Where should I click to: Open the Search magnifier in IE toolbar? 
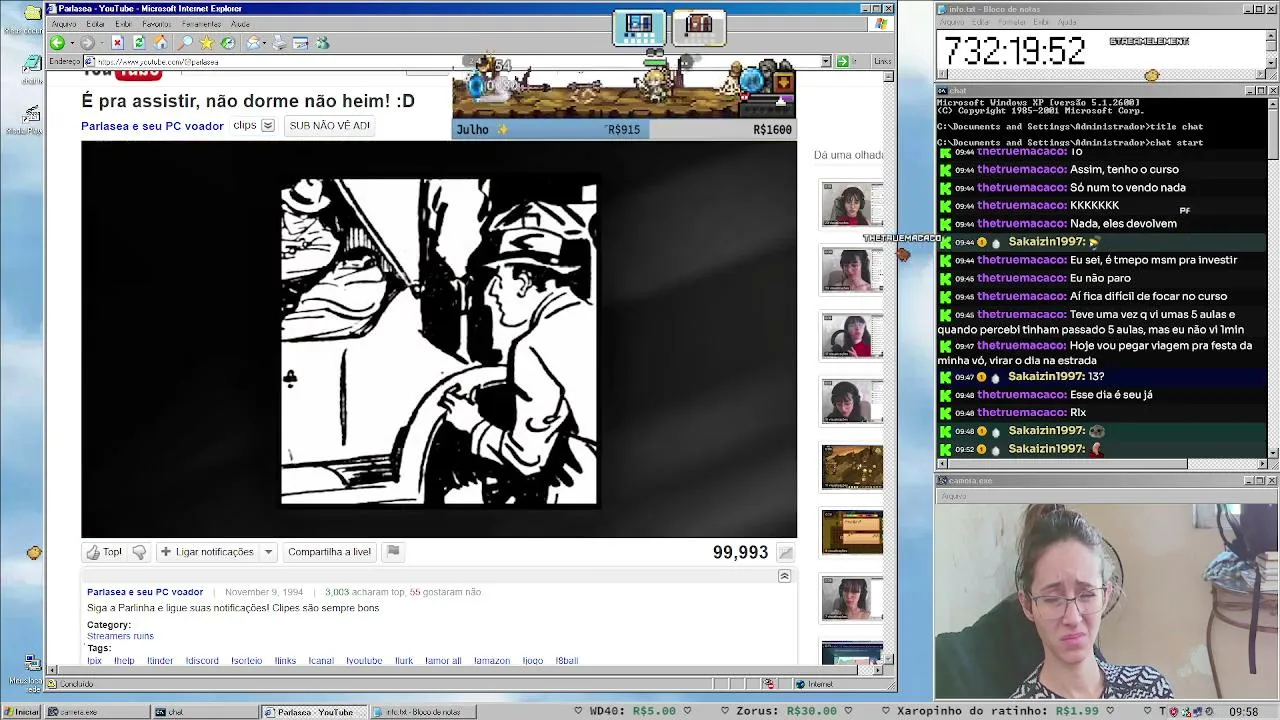point(185,43)
